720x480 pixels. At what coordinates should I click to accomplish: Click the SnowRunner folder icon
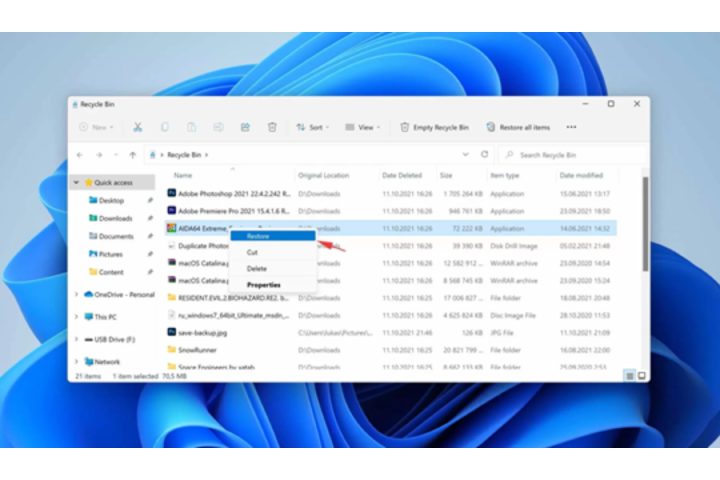pos(171,350)
